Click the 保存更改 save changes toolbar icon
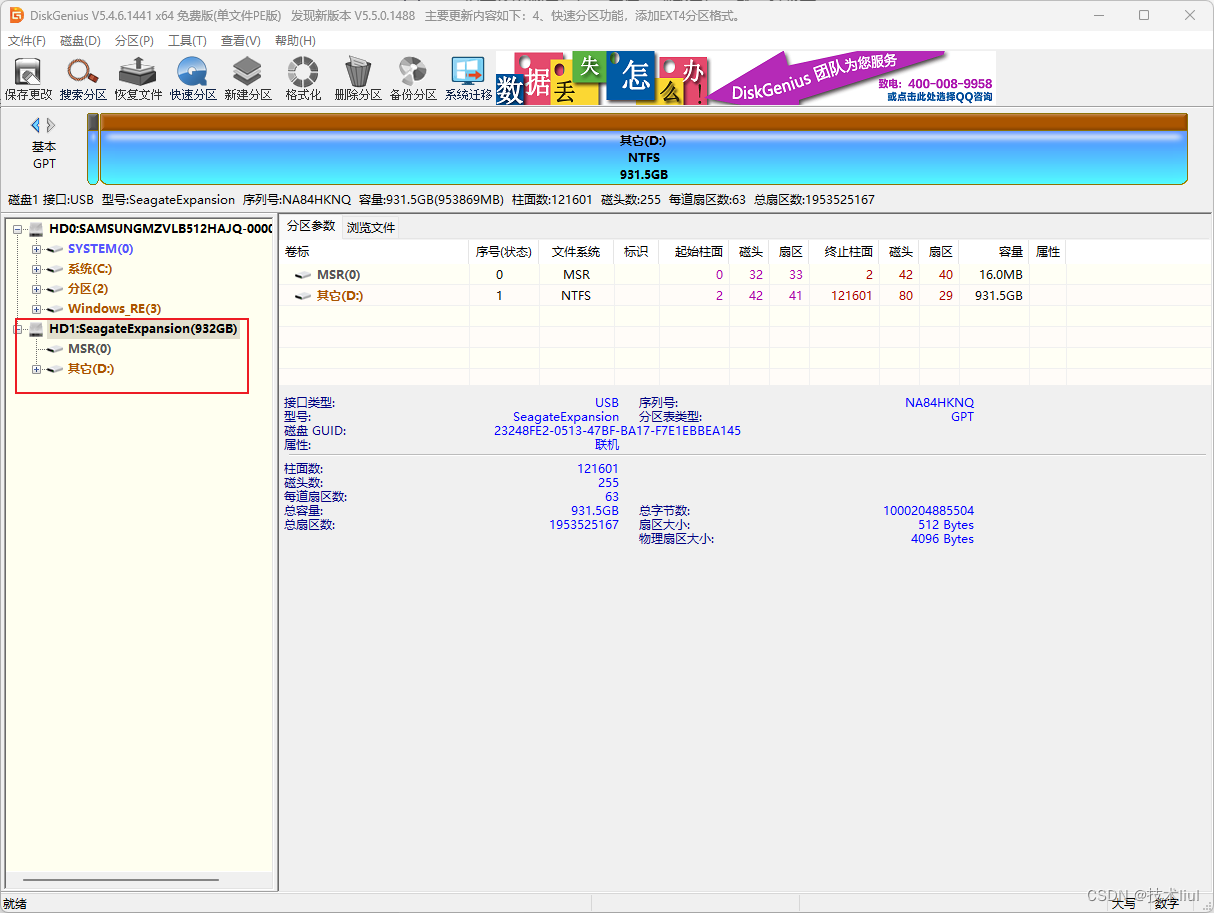The width and height of the screenshot is (1214, 913). (x=28, y=79)
